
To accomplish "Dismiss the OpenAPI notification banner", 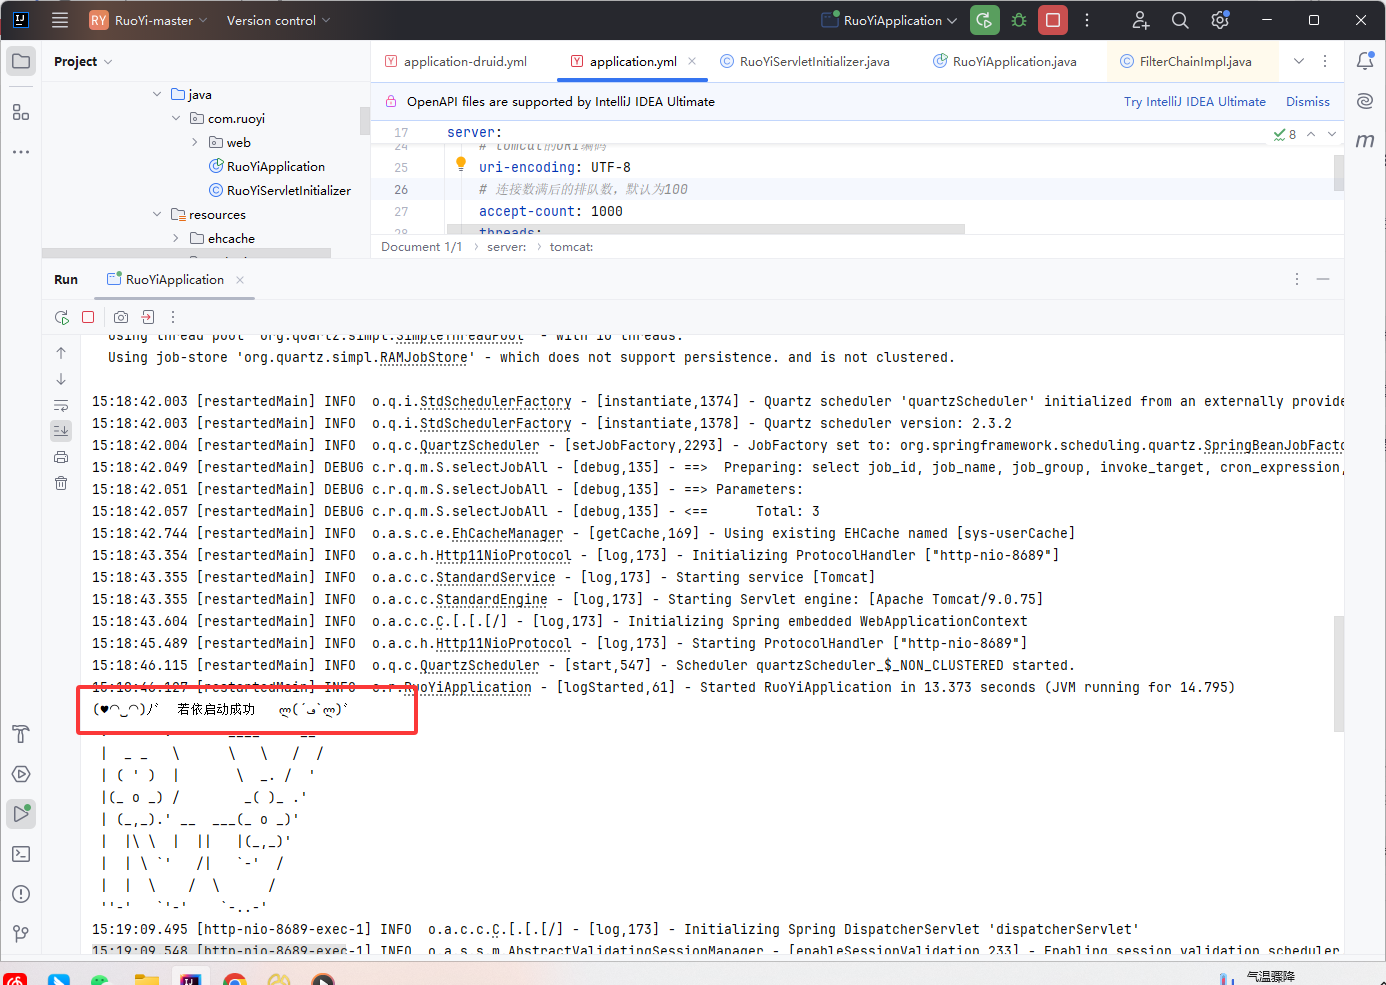I will pos(1308,102).
